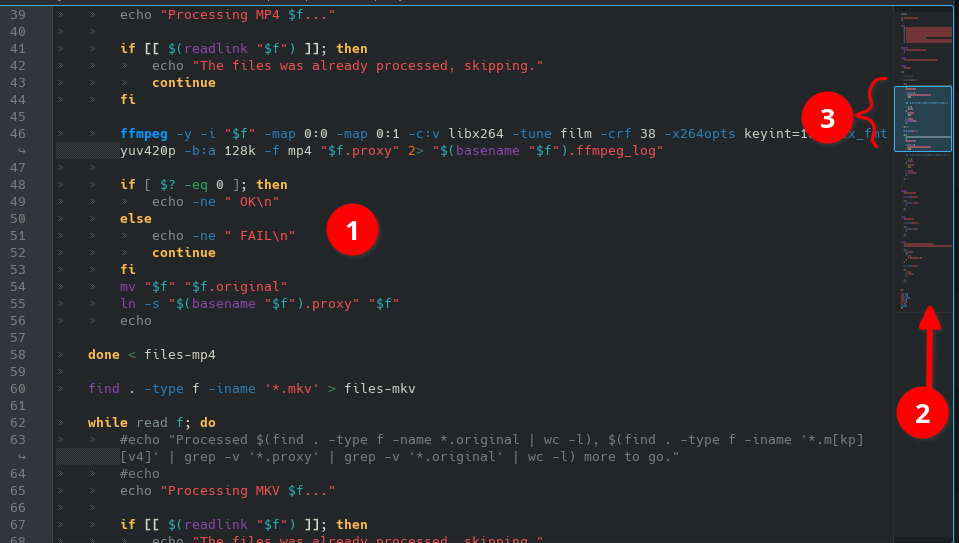Viewport: 959px width, 543px height.
Task: Click the done keyword on line 58
Action: pos(103,355)
